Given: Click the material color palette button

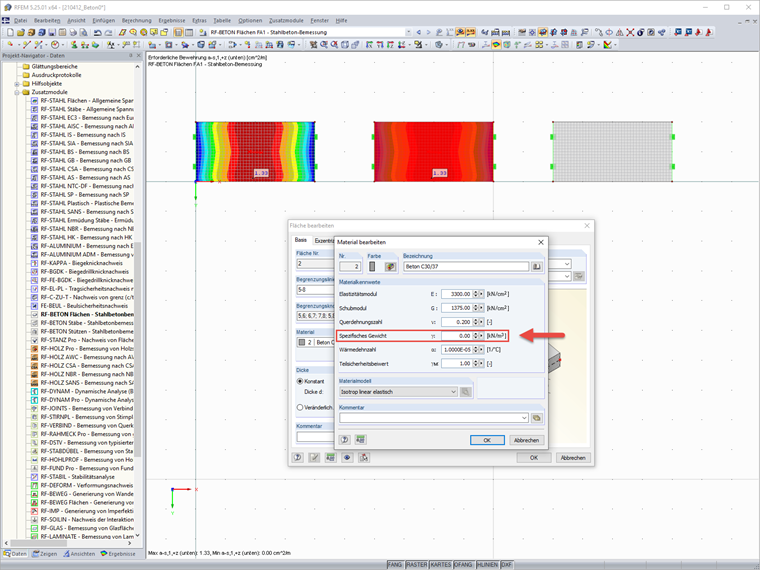Looking at the screenshot, I should click(390, 267).
